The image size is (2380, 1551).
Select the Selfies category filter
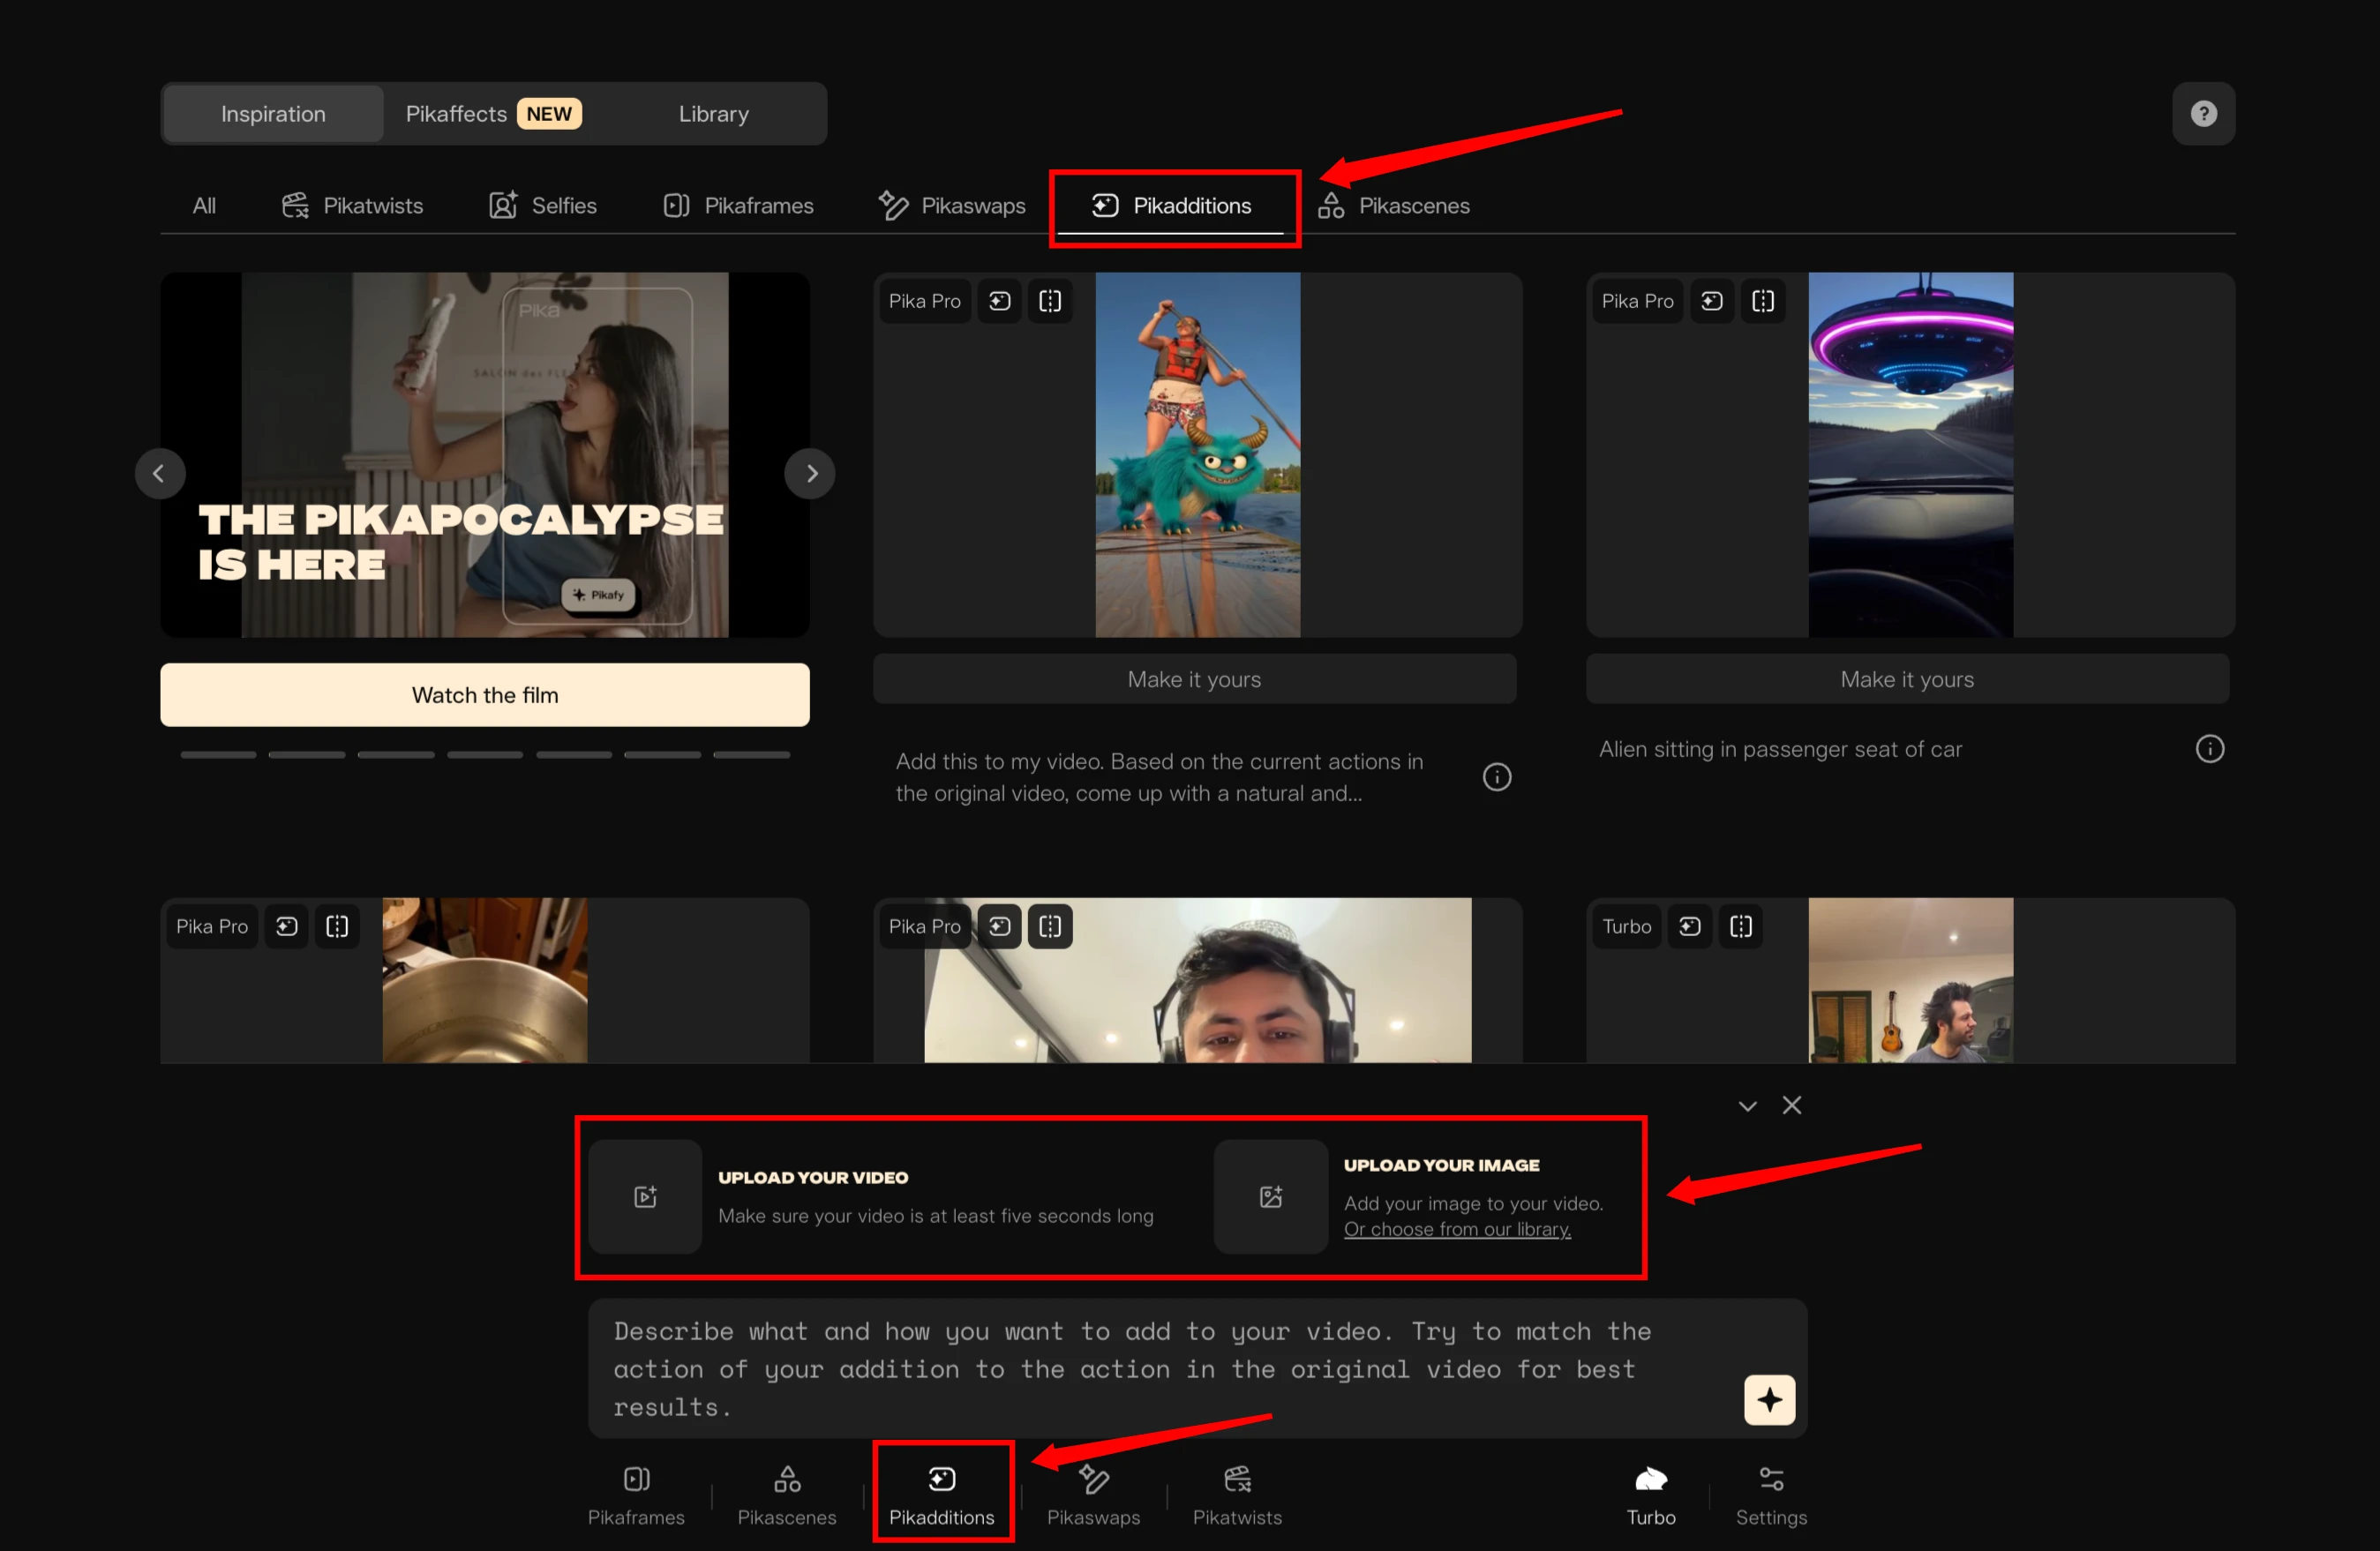click(543, 205)
